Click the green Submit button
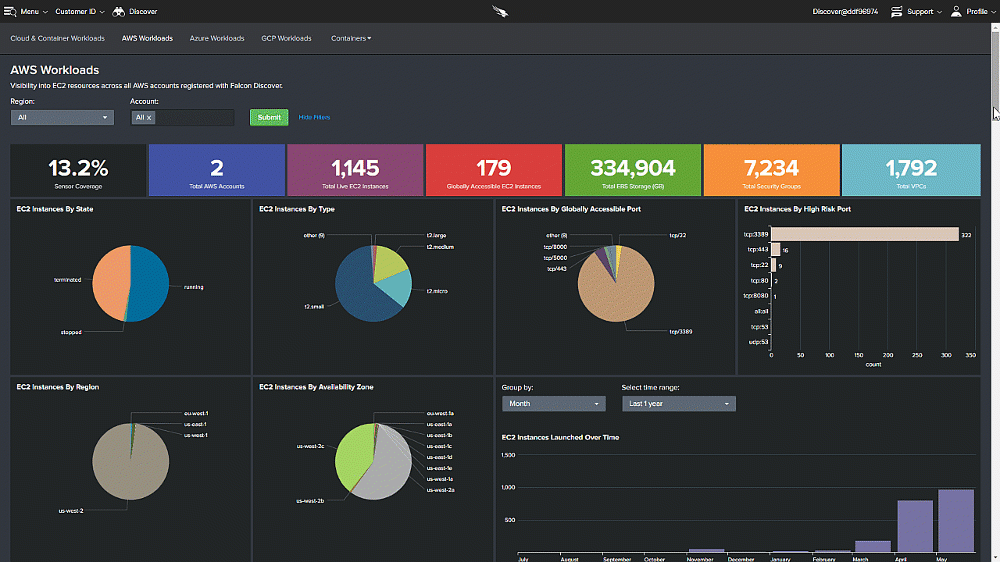1000x562 pixels. (269, 118)
